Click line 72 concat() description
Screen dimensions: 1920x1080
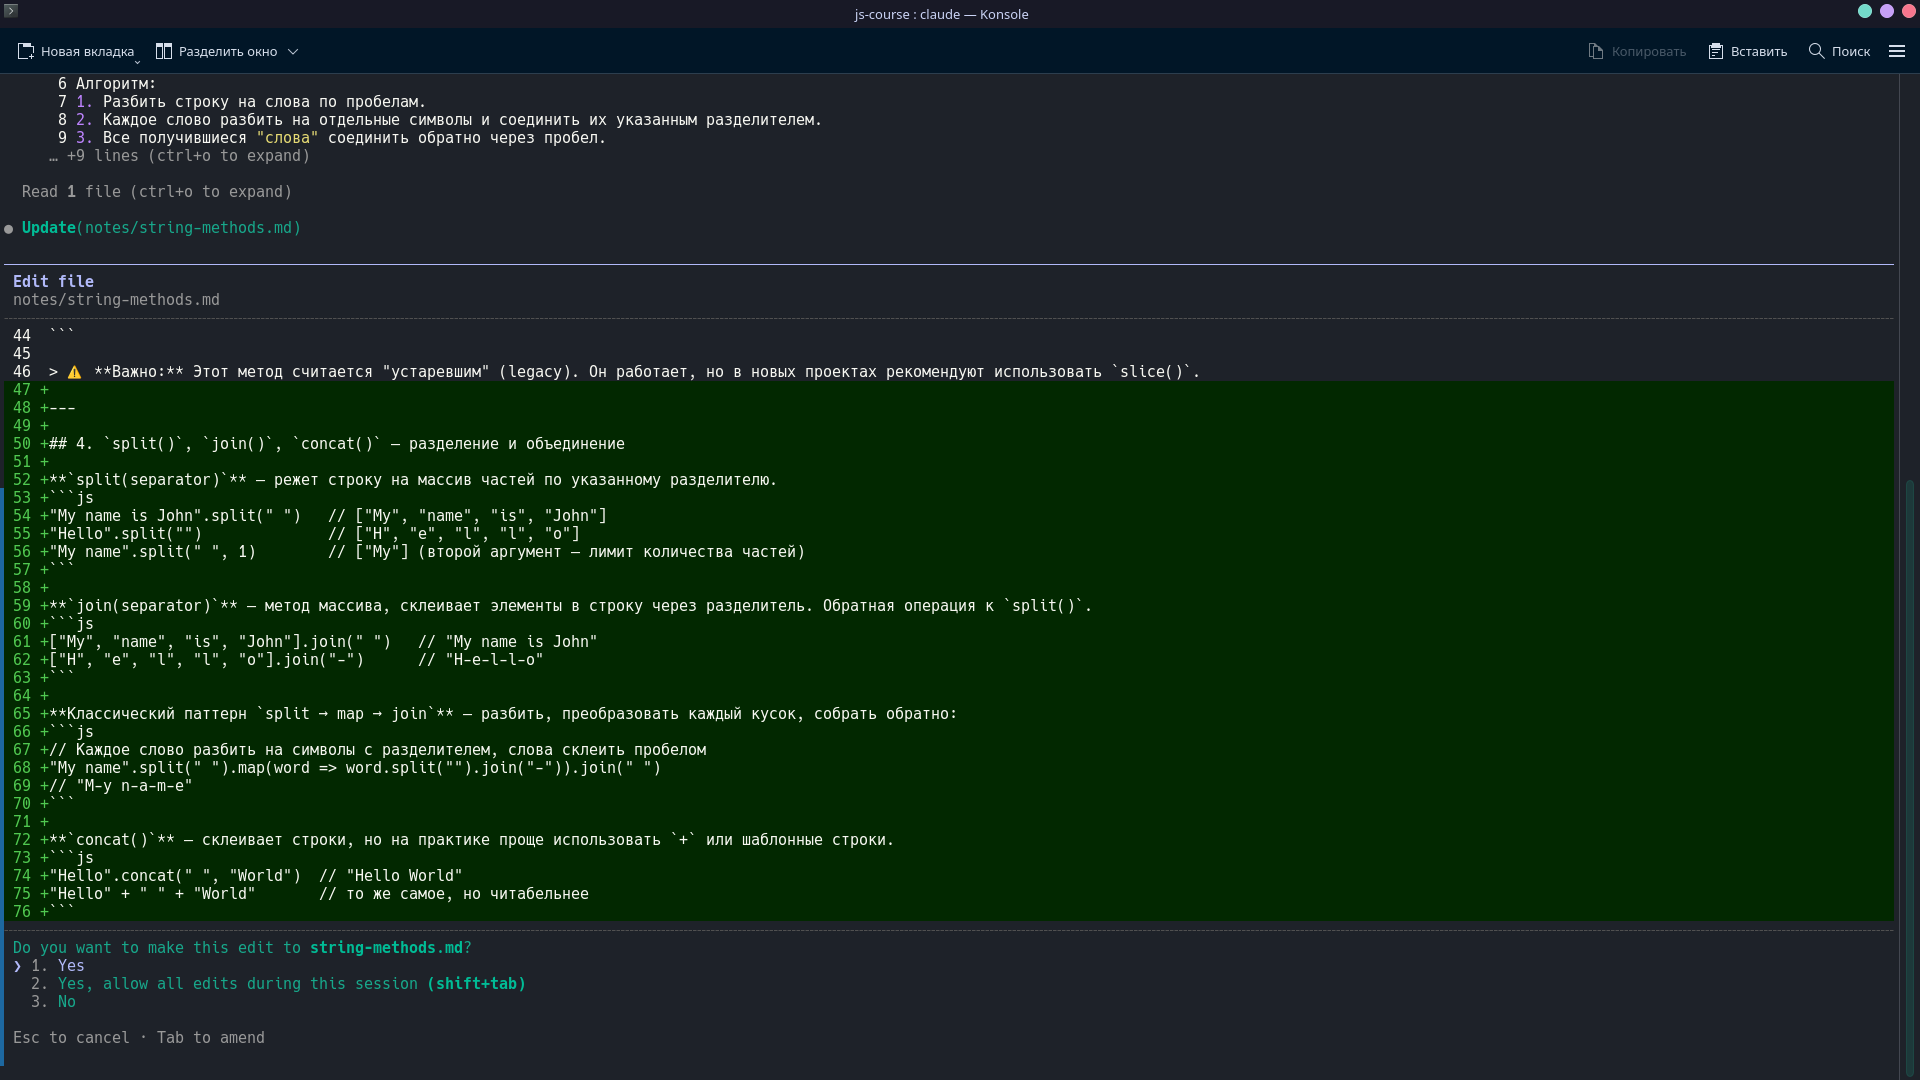(x=472, y=840)
